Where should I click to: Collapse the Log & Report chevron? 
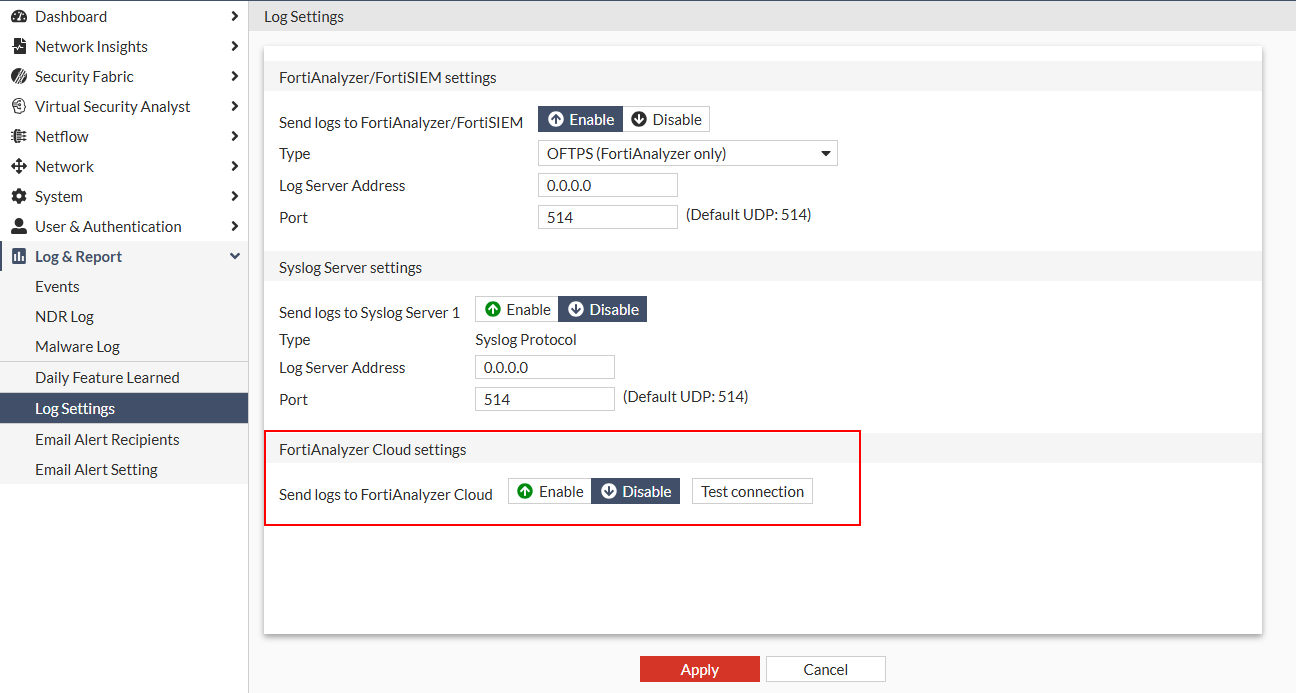[234, 256]
